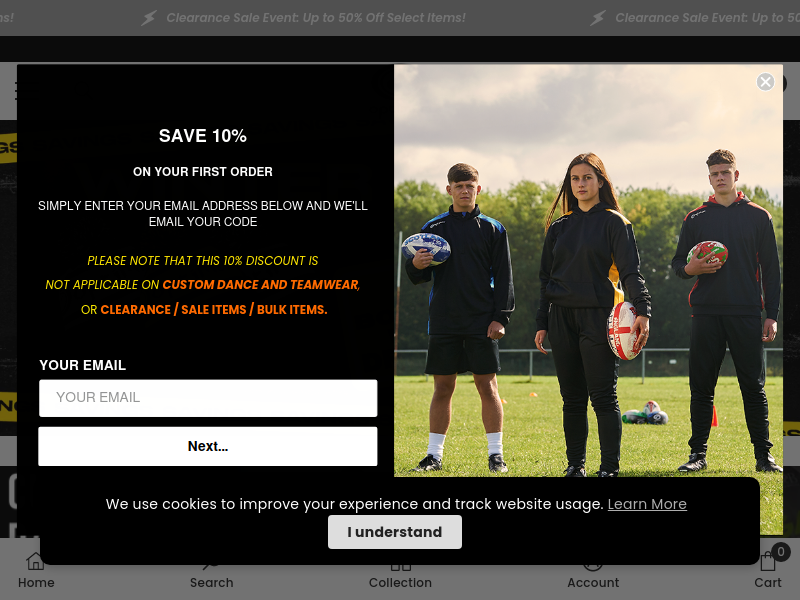Click the Clearance Sale Event banner text

316,18
